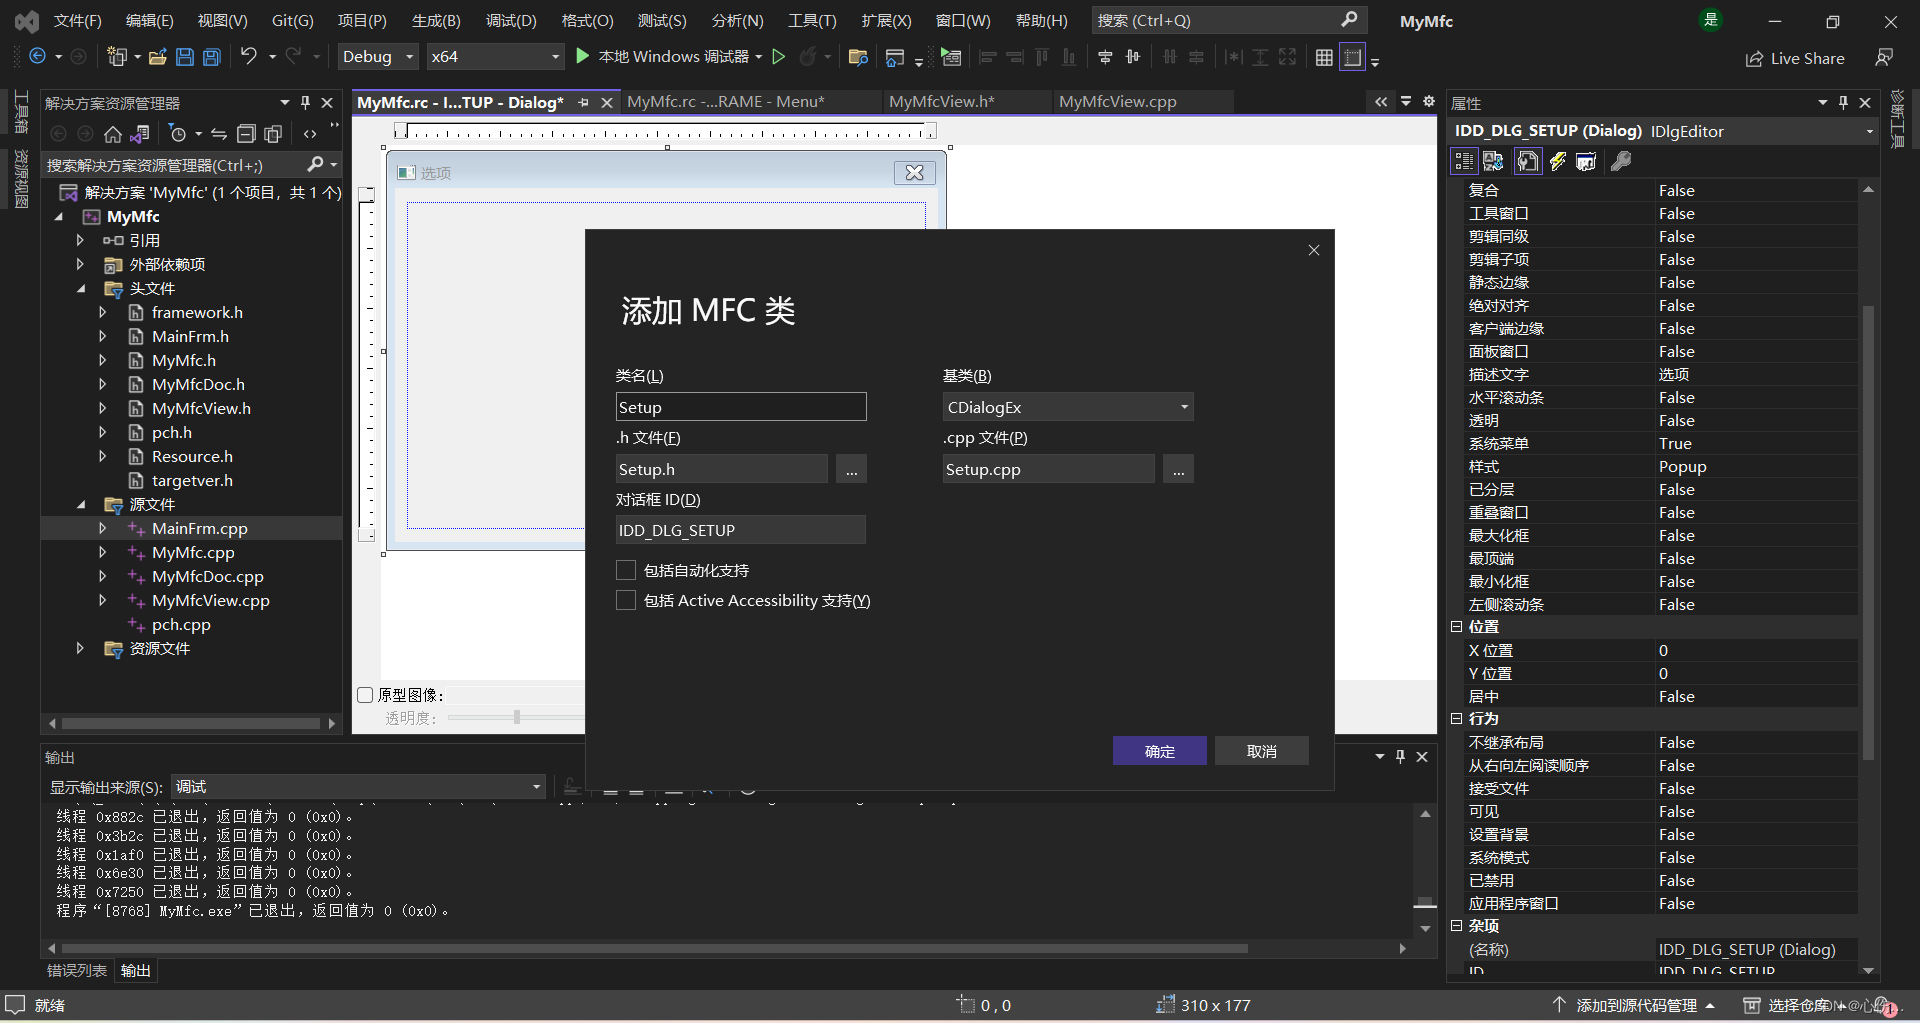Screen dimensions: 1920x1023
Task: Click the navigate backward arrow icon
Action: tap(38, 57)
